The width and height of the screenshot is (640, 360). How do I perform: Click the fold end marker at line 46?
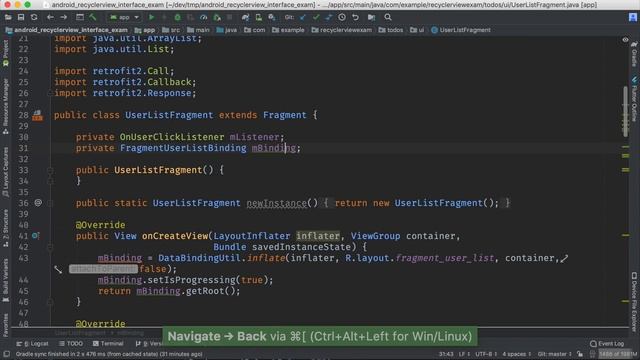[50, 302]
